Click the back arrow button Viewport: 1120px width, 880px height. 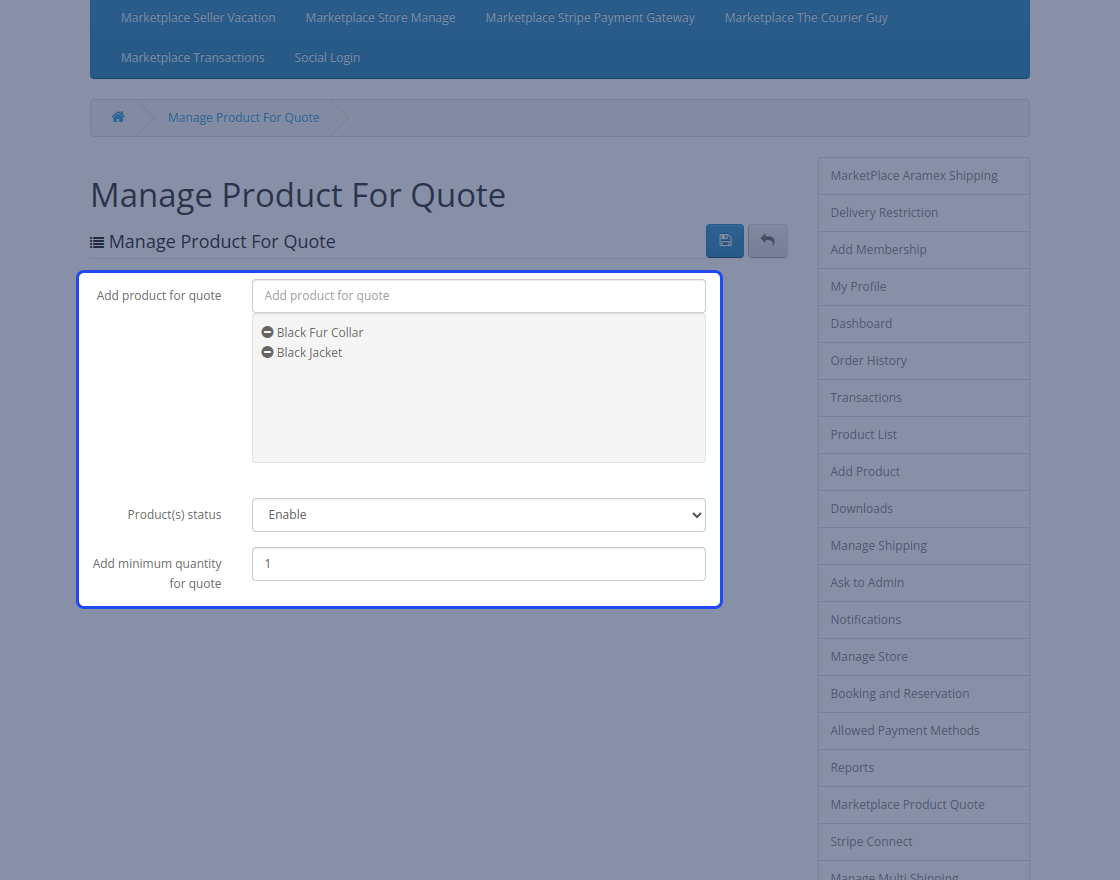[x=767, y=241]
